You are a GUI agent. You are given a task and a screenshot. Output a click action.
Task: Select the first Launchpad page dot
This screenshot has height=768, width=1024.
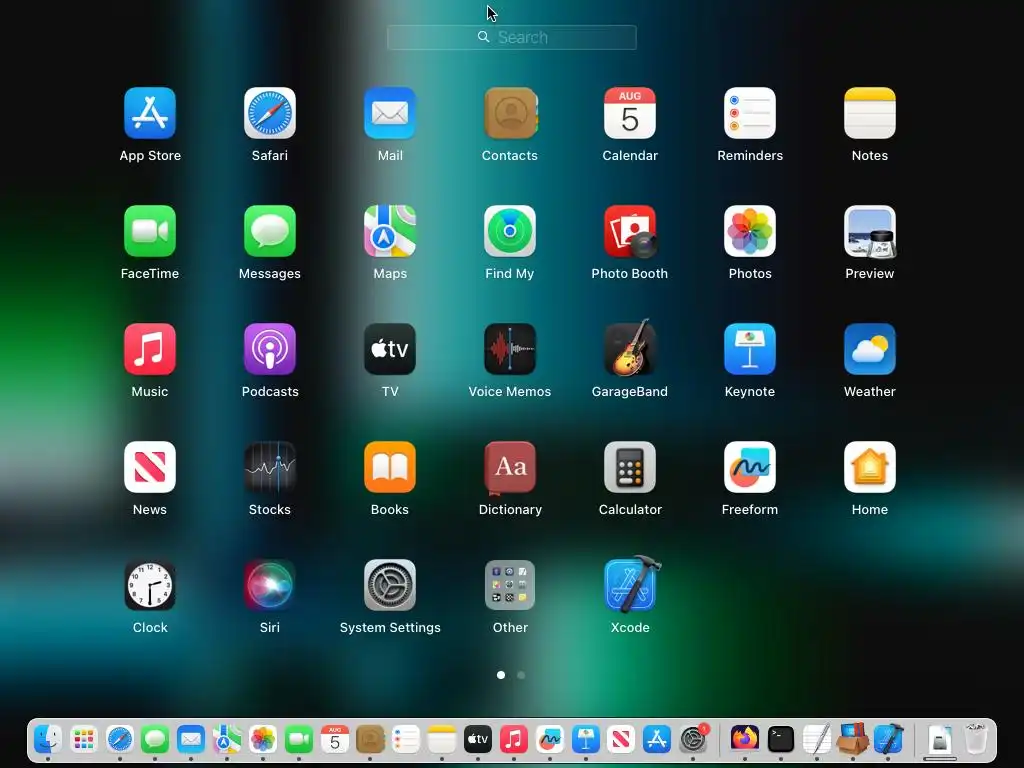[x=501, y=675]
